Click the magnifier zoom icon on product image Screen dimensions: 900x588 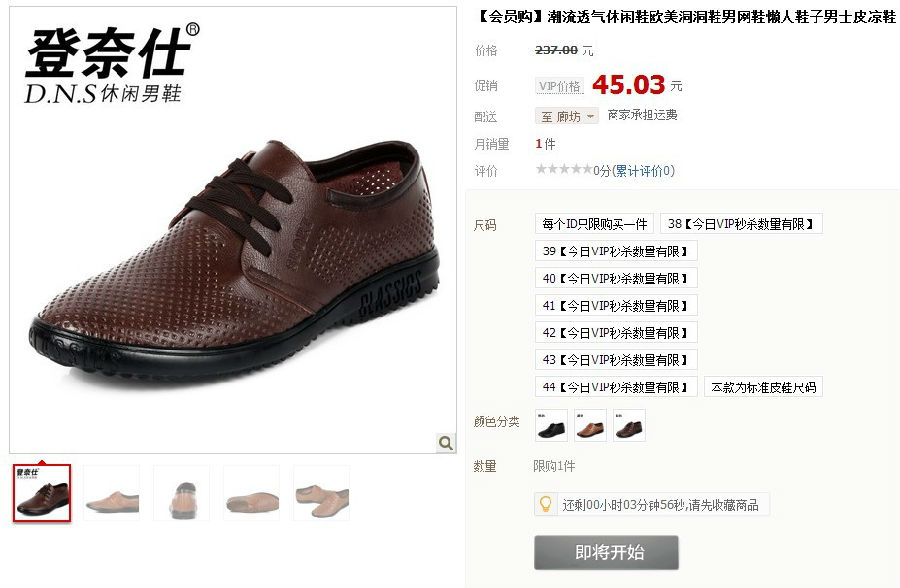445,443
